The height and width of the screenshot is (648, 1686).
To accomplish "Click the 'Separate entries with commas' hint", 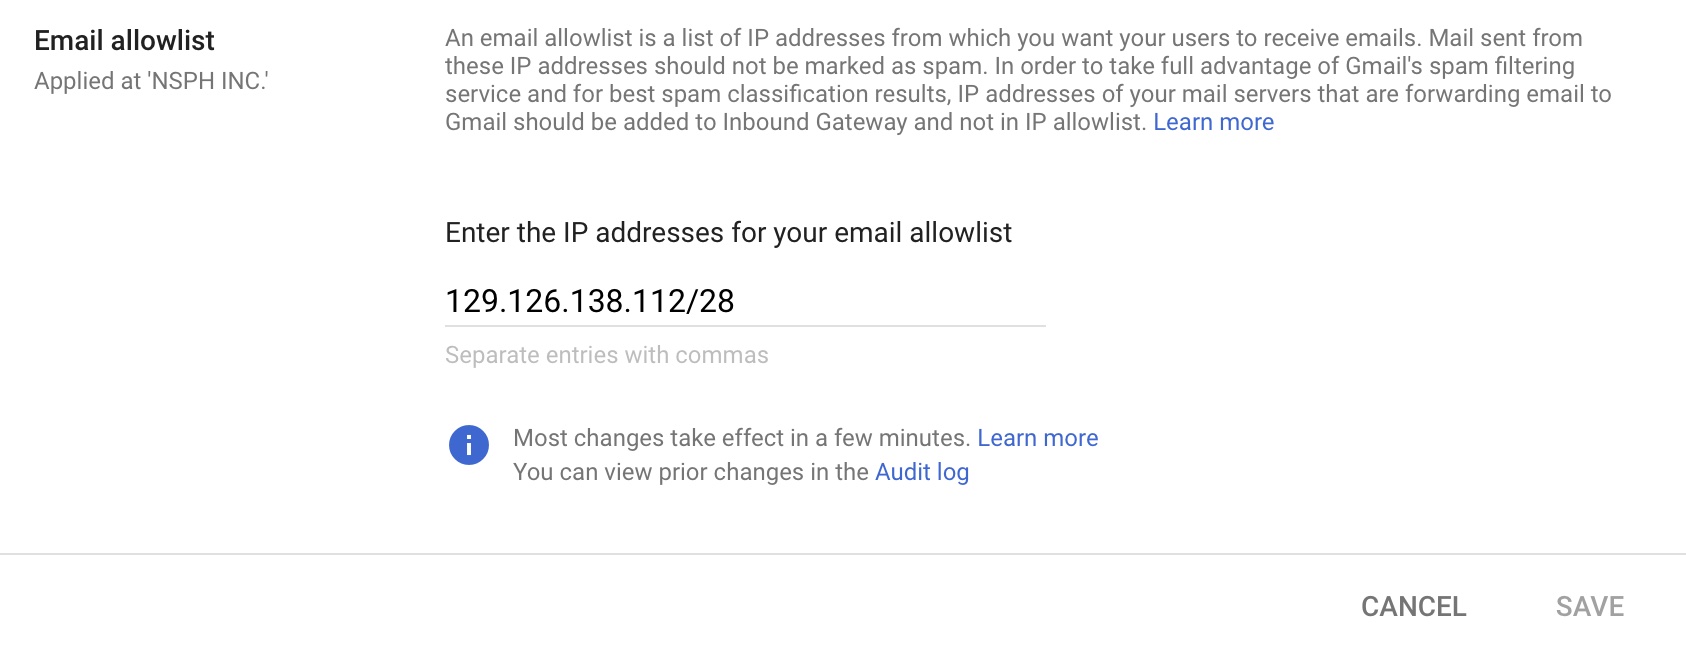I will click(x=606, y=355).
